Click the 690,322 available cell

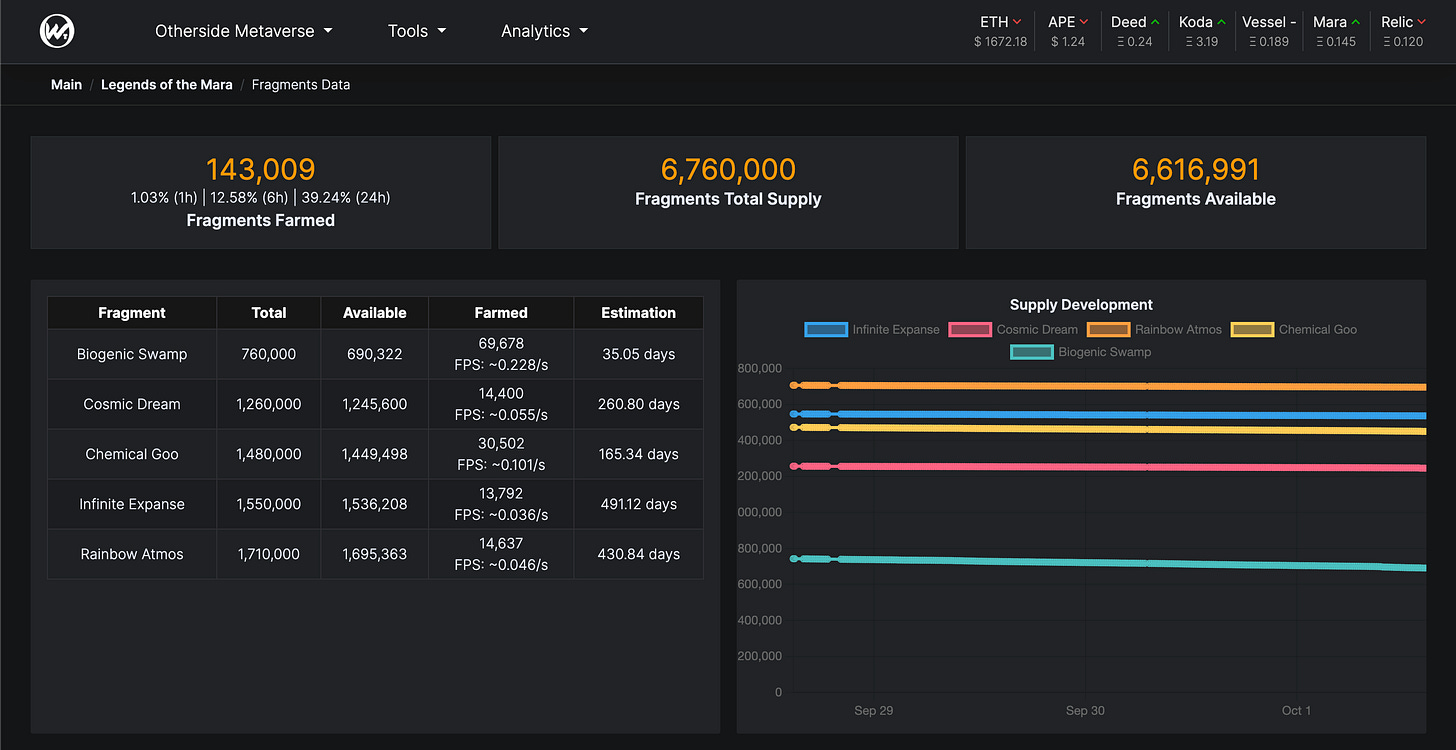click(x=375, y=354)
